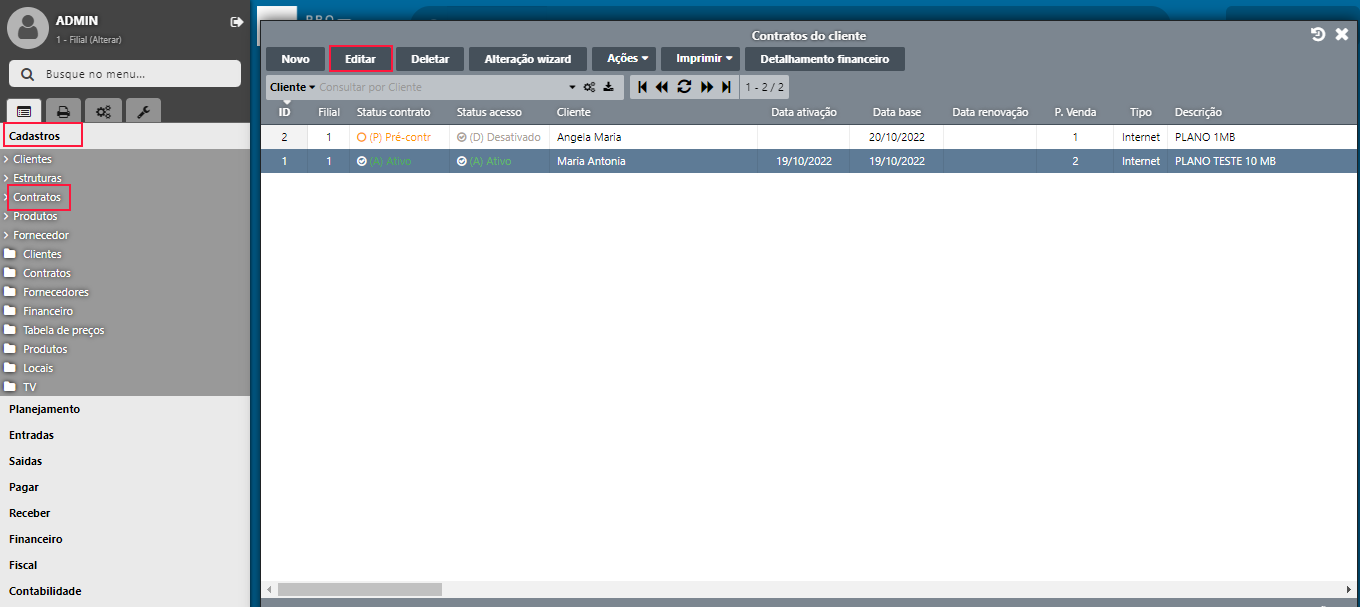This screenshot has width=1360, height=607.
Task: Open the printer tab in the sidebar
Action: [x=63, y=112]
